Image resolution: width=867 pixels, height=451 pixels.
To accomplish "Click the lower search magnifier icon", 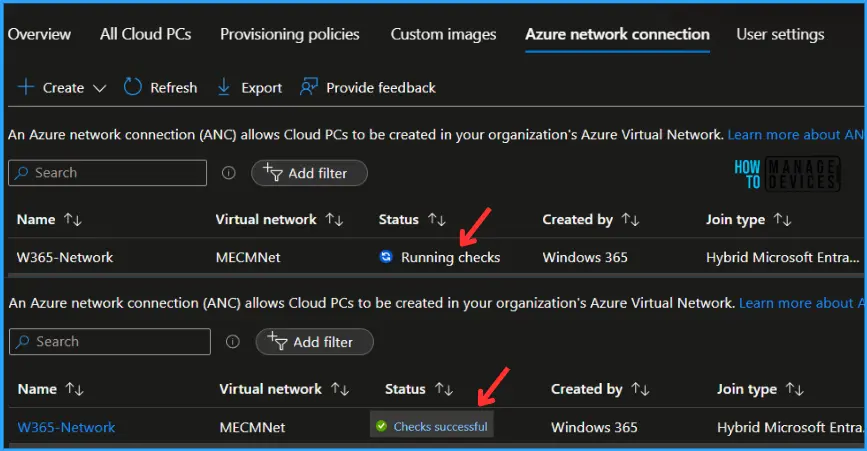I will 23,342.
